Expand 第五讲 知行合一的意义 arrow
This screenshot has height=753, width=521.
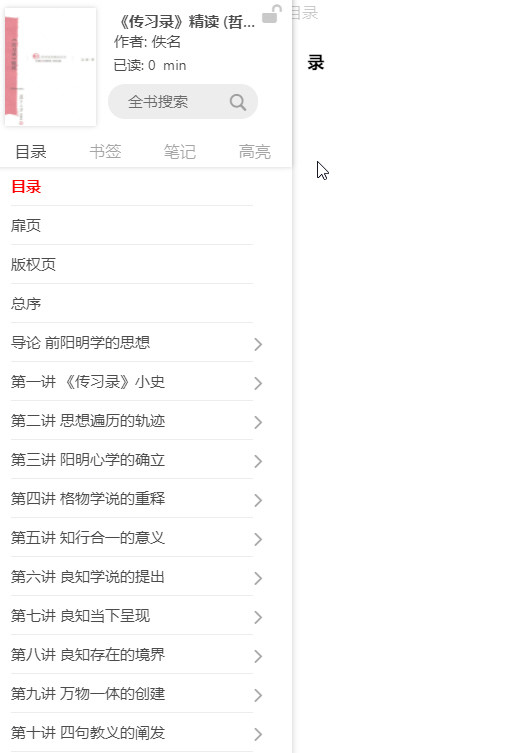pos(258,539)
